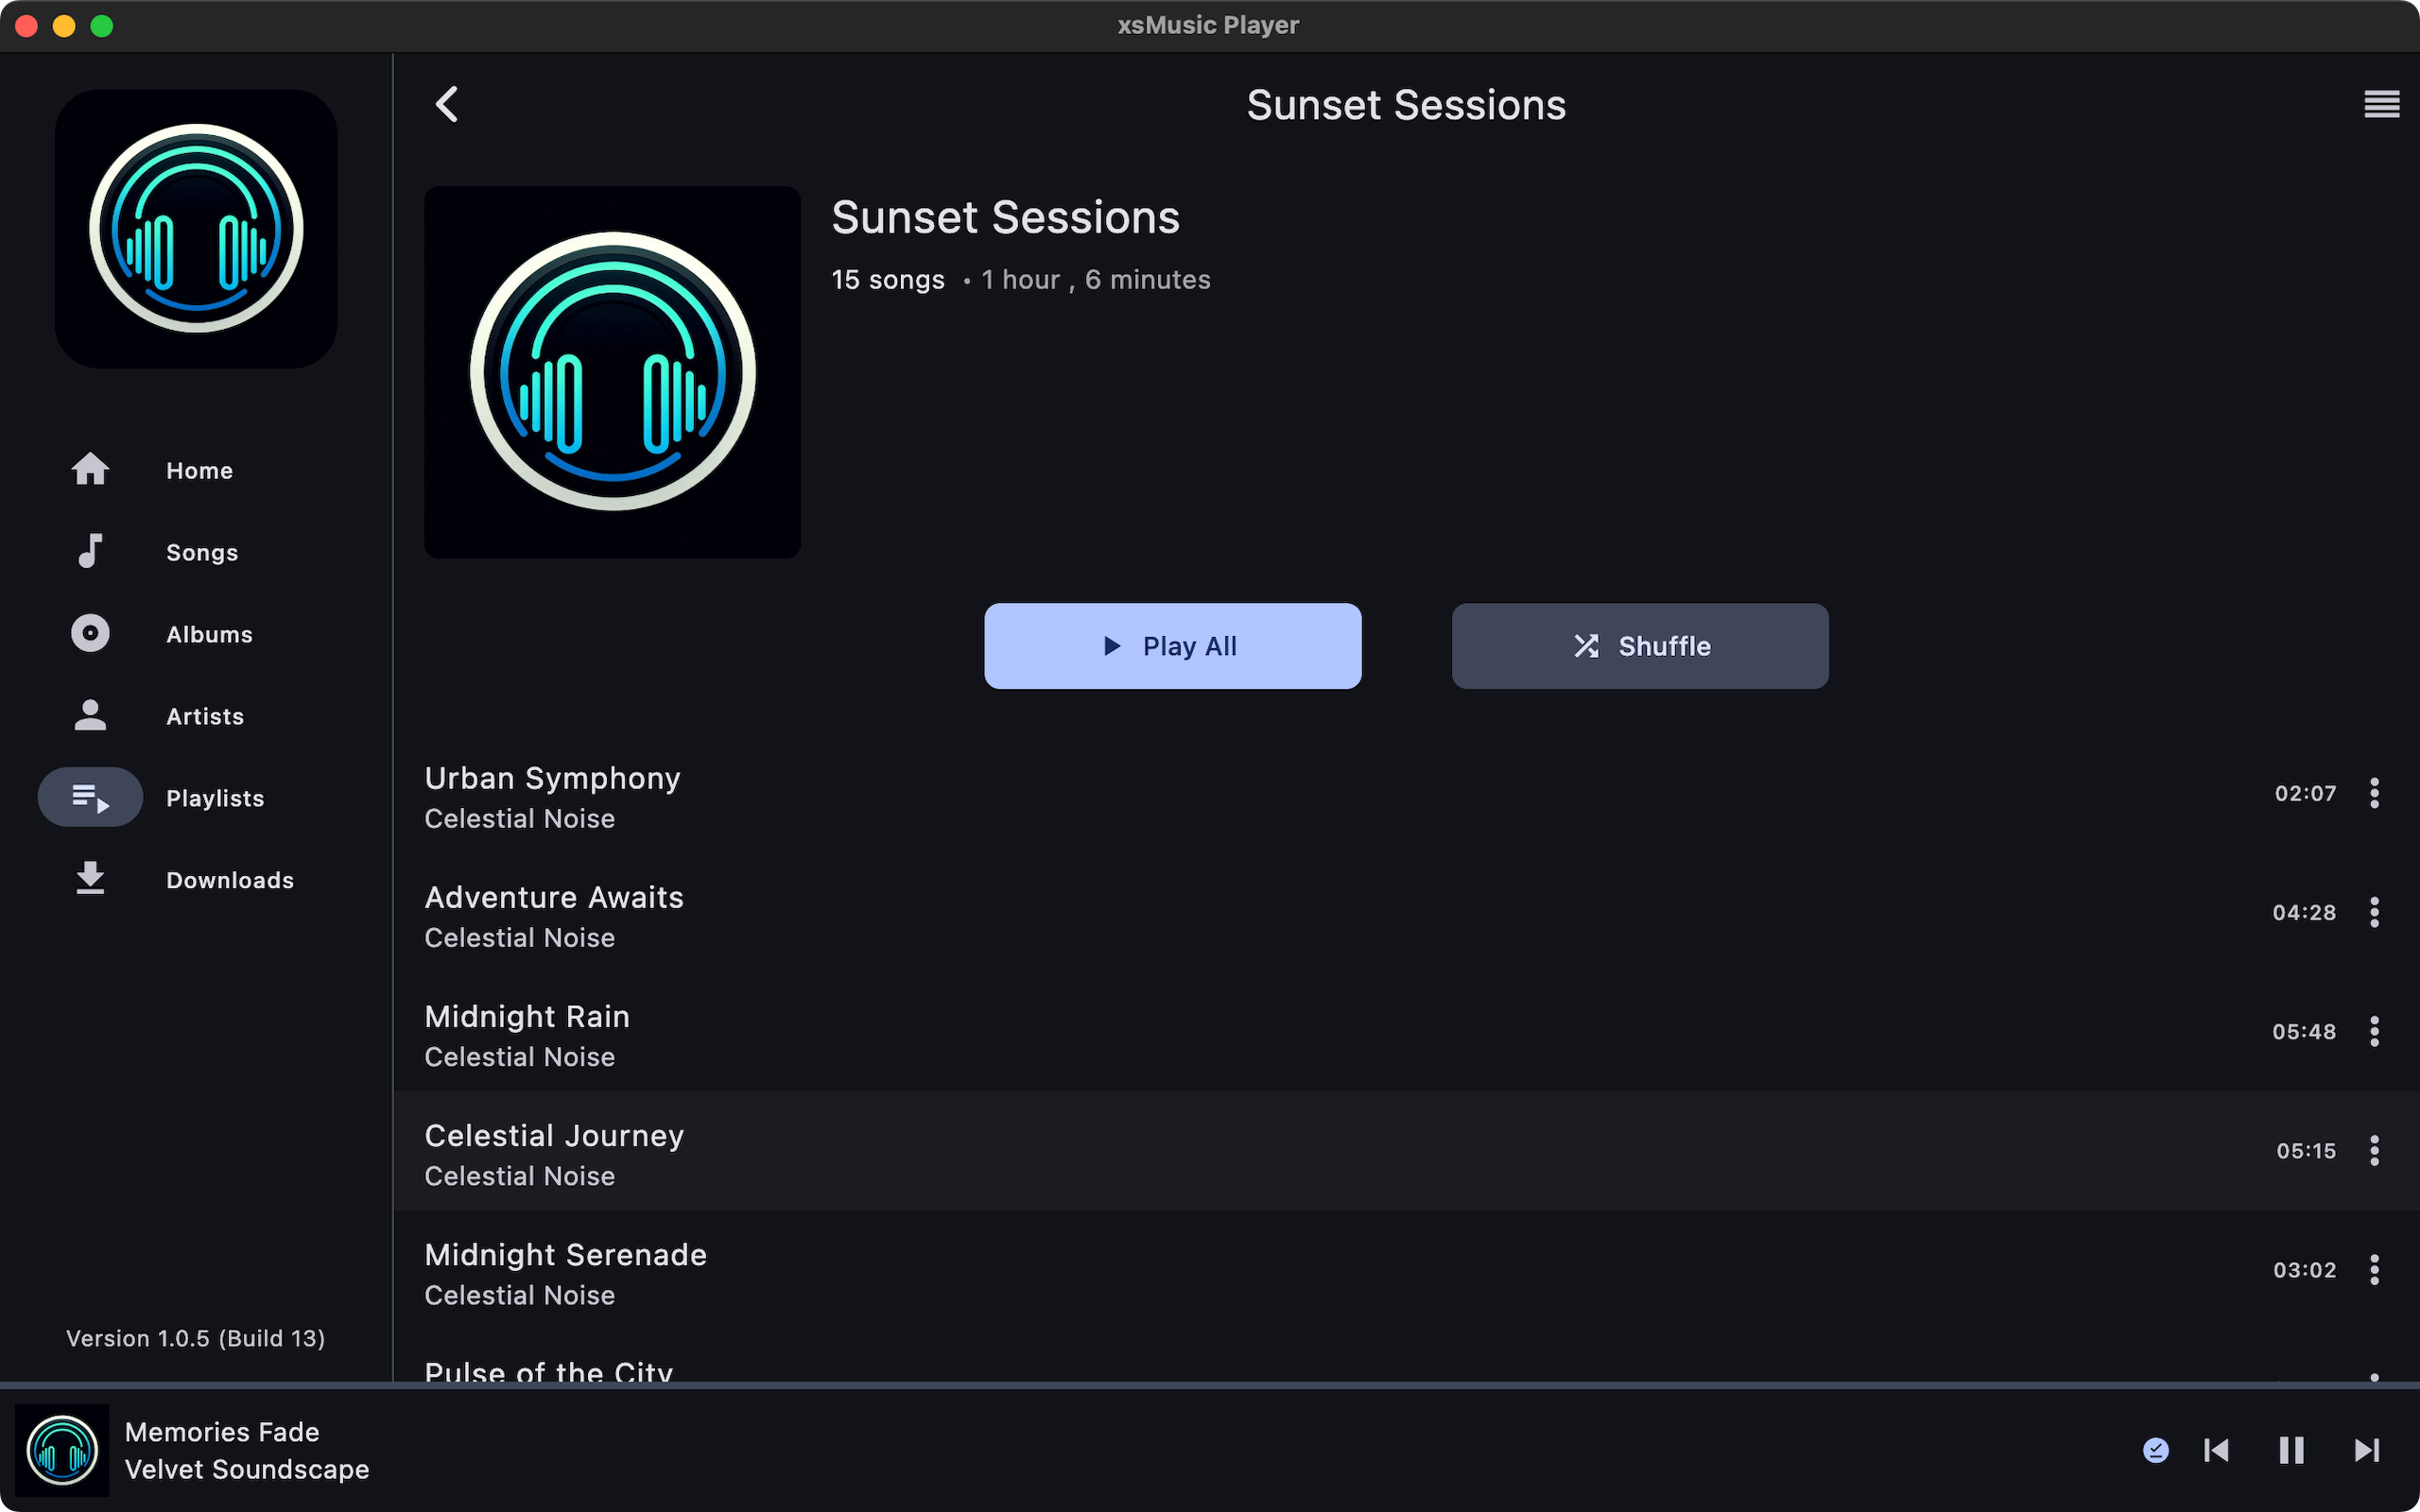Open options menu for Urban Symphony
Screen dimensions: 2420x1512
2375,793
